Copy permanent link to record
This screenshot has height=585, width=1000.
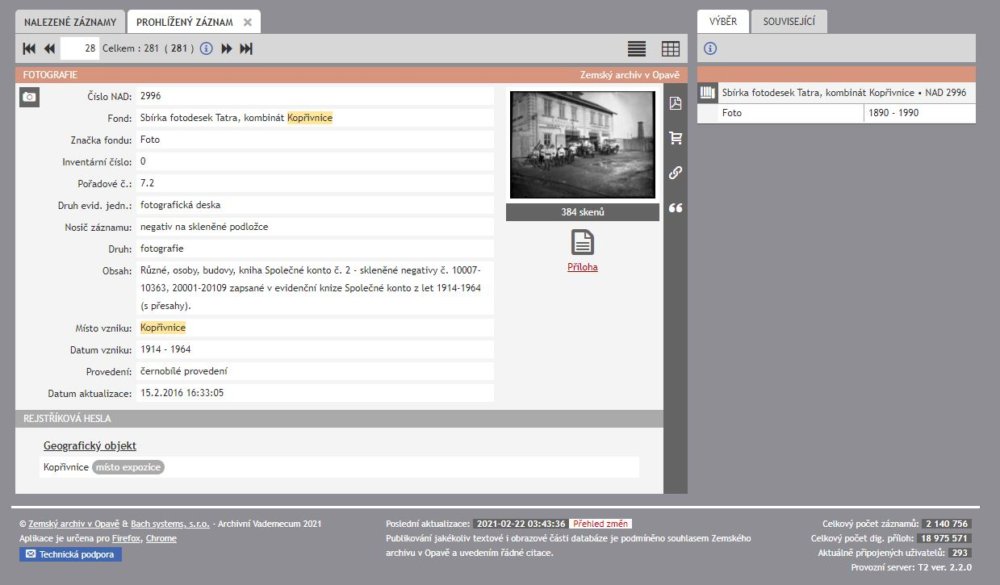tap(675, 173)
